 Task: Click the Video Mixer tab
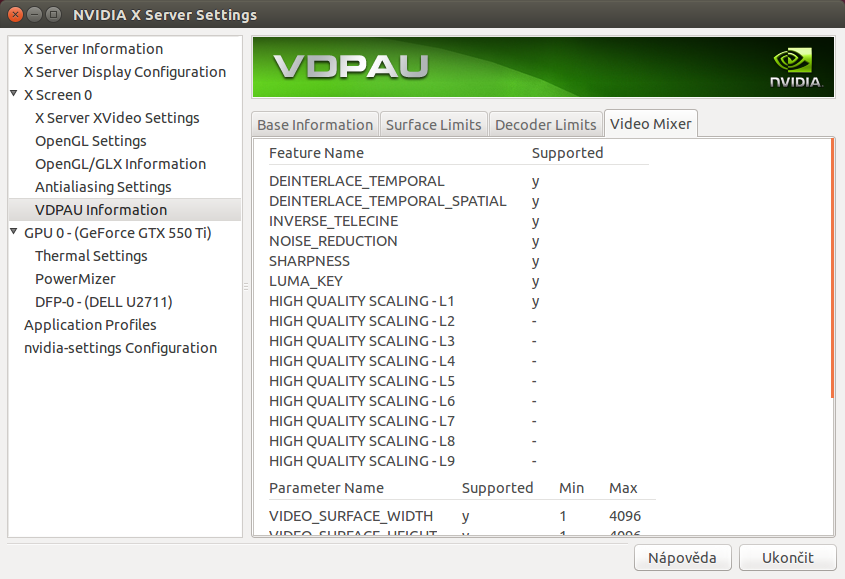[x=651, y=123]
